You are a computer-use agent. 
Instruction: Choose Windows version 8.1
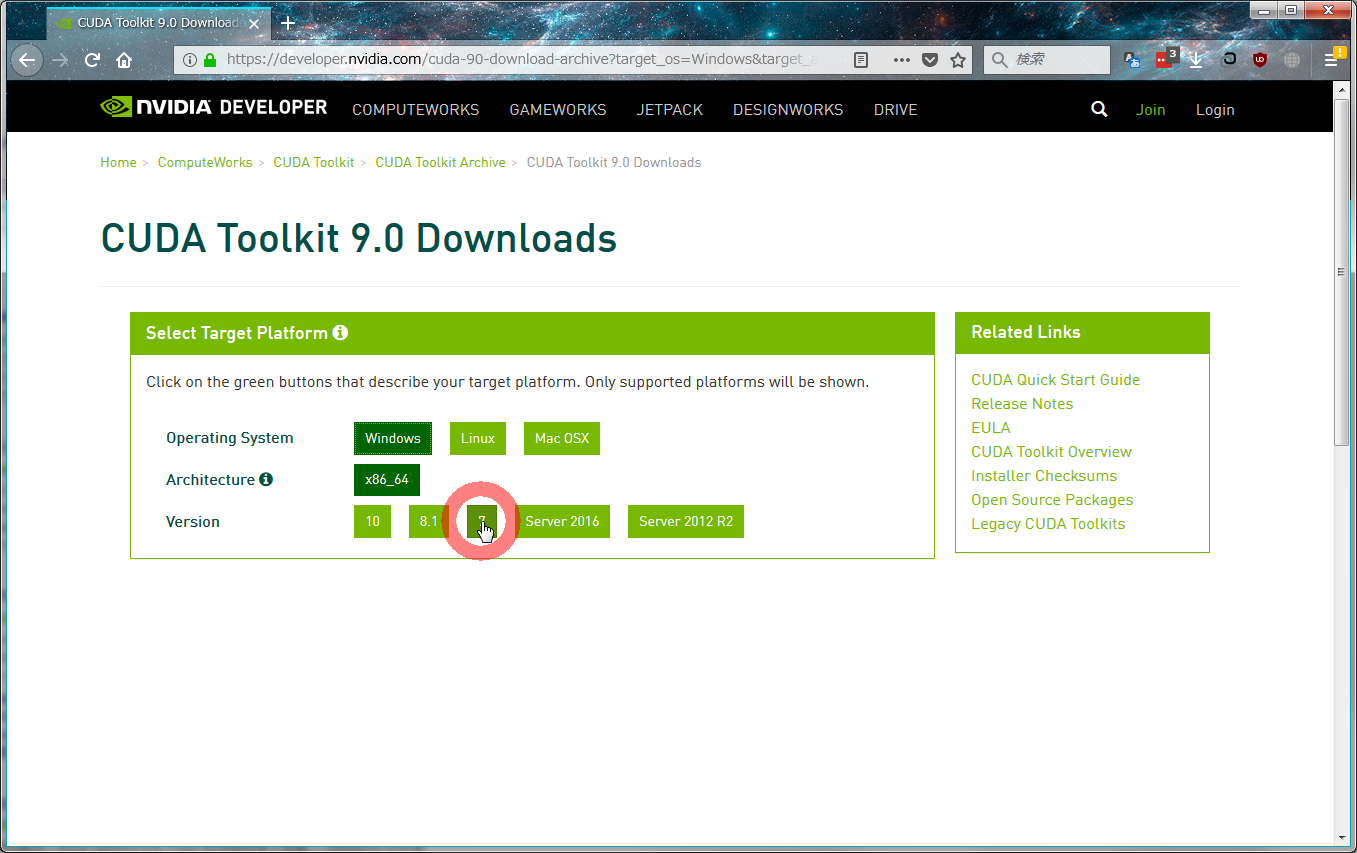click(428, 522)
